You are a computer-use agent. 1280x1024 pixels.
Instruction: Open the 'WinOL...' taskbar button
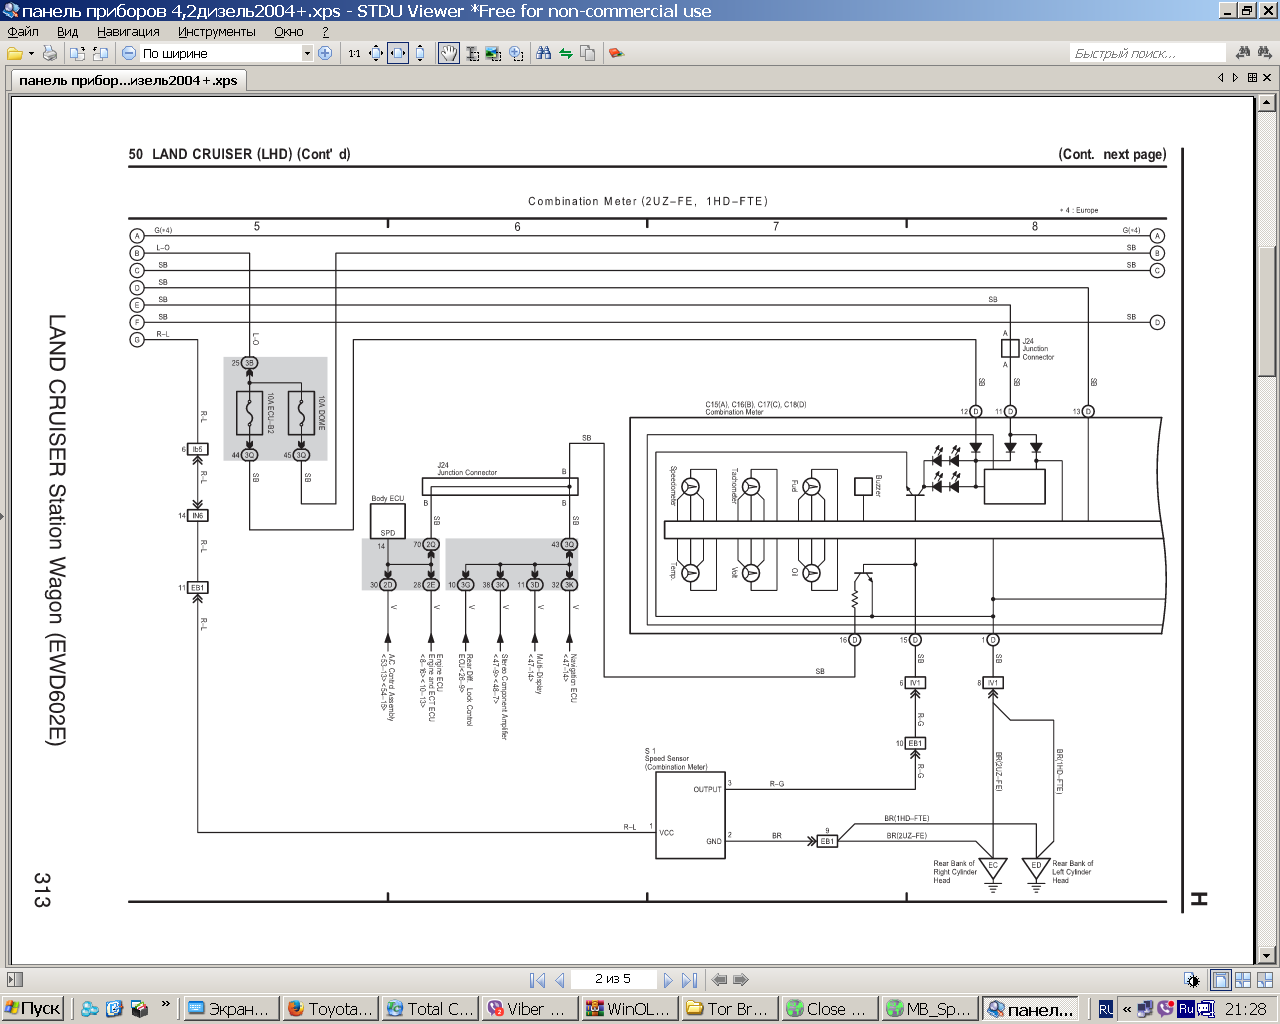pos(630,1009)
